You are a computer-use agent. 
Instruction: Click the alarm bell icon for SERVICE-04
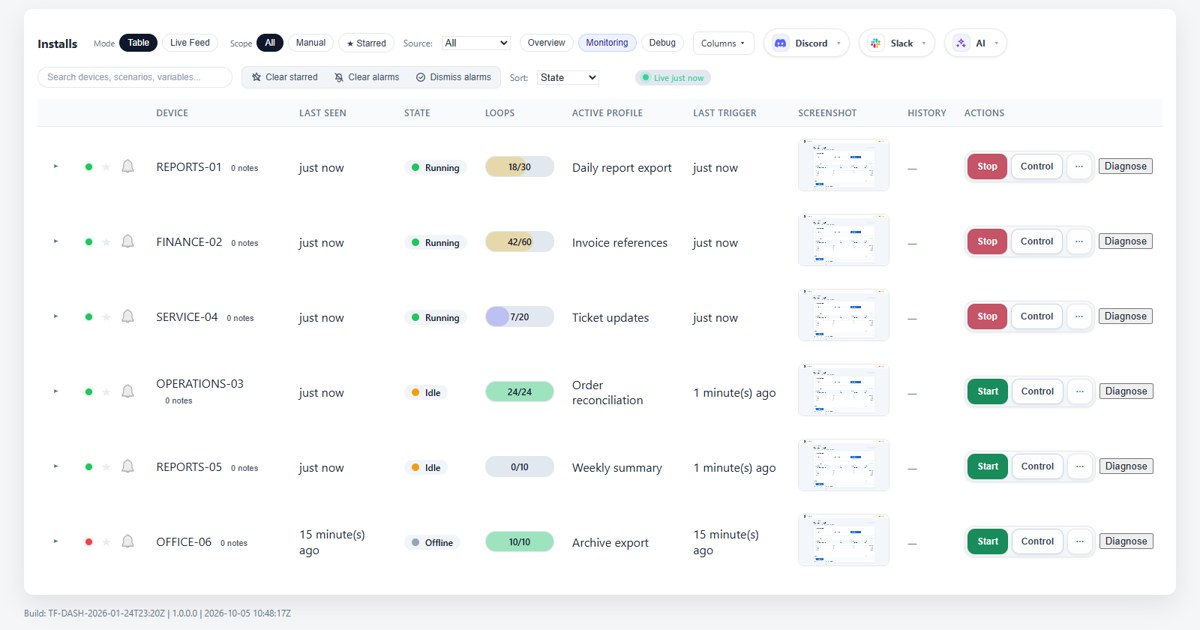pyautogui.click(x=128, y=317)
